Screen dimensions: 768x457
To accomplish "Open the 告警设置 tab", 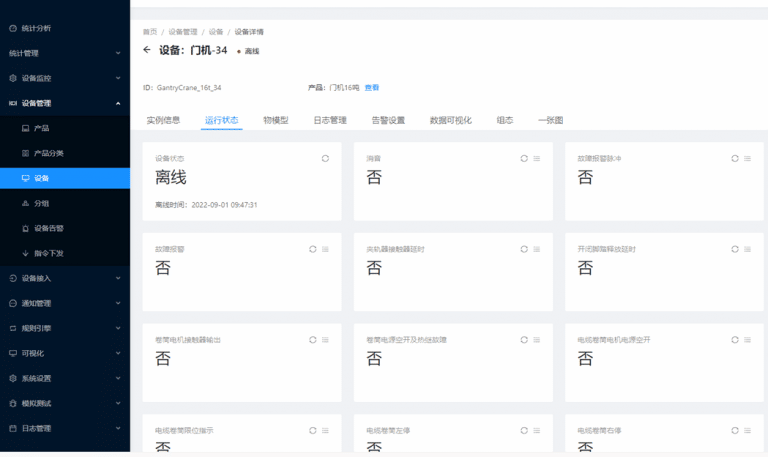I will pos(388,120).
